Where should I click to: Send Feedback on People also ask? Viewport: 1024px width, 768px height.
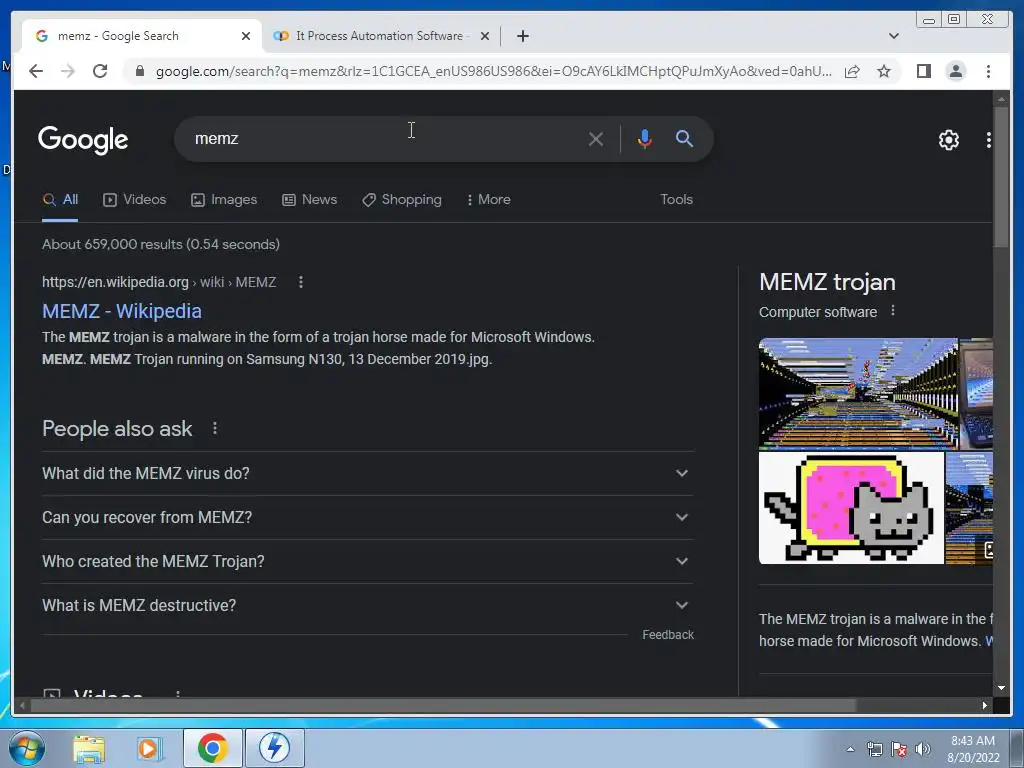point(667,635)
